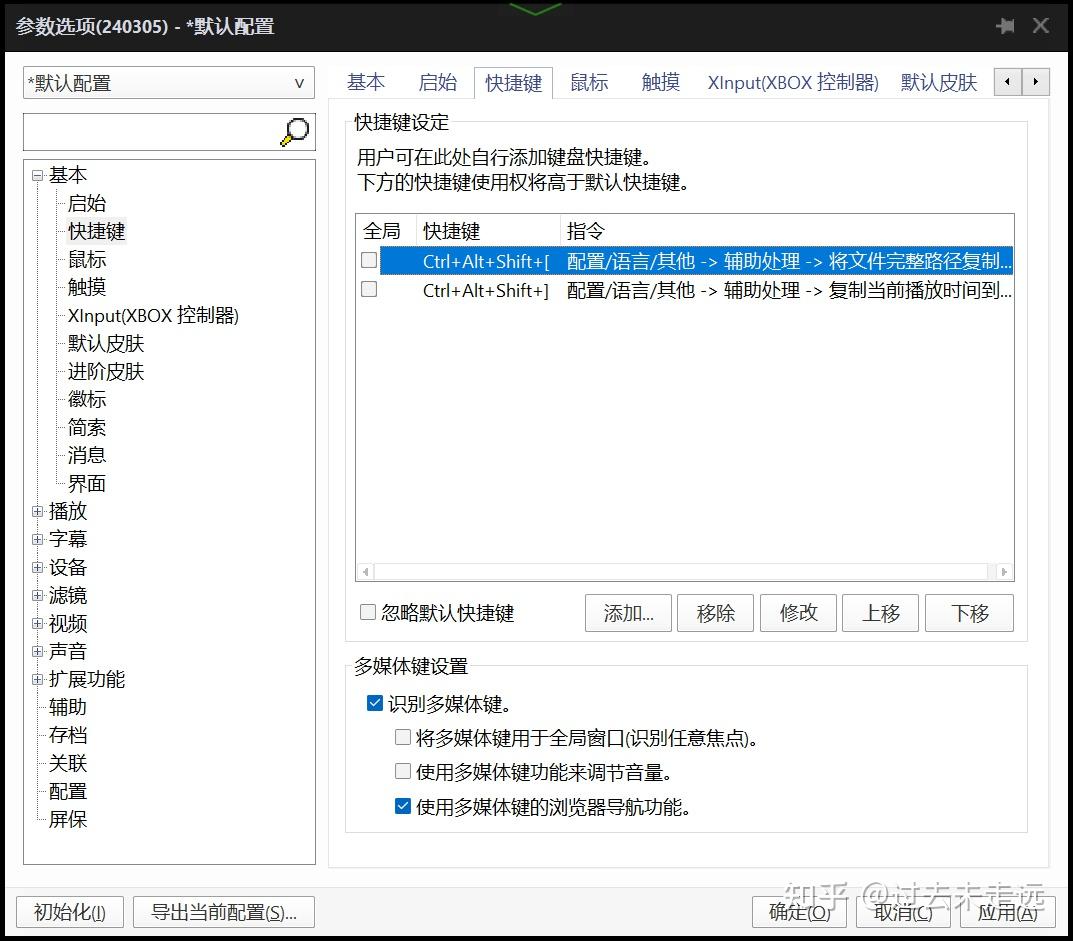
Task: Click the right tab-scroll arrow
Action: click(1035, 82)
